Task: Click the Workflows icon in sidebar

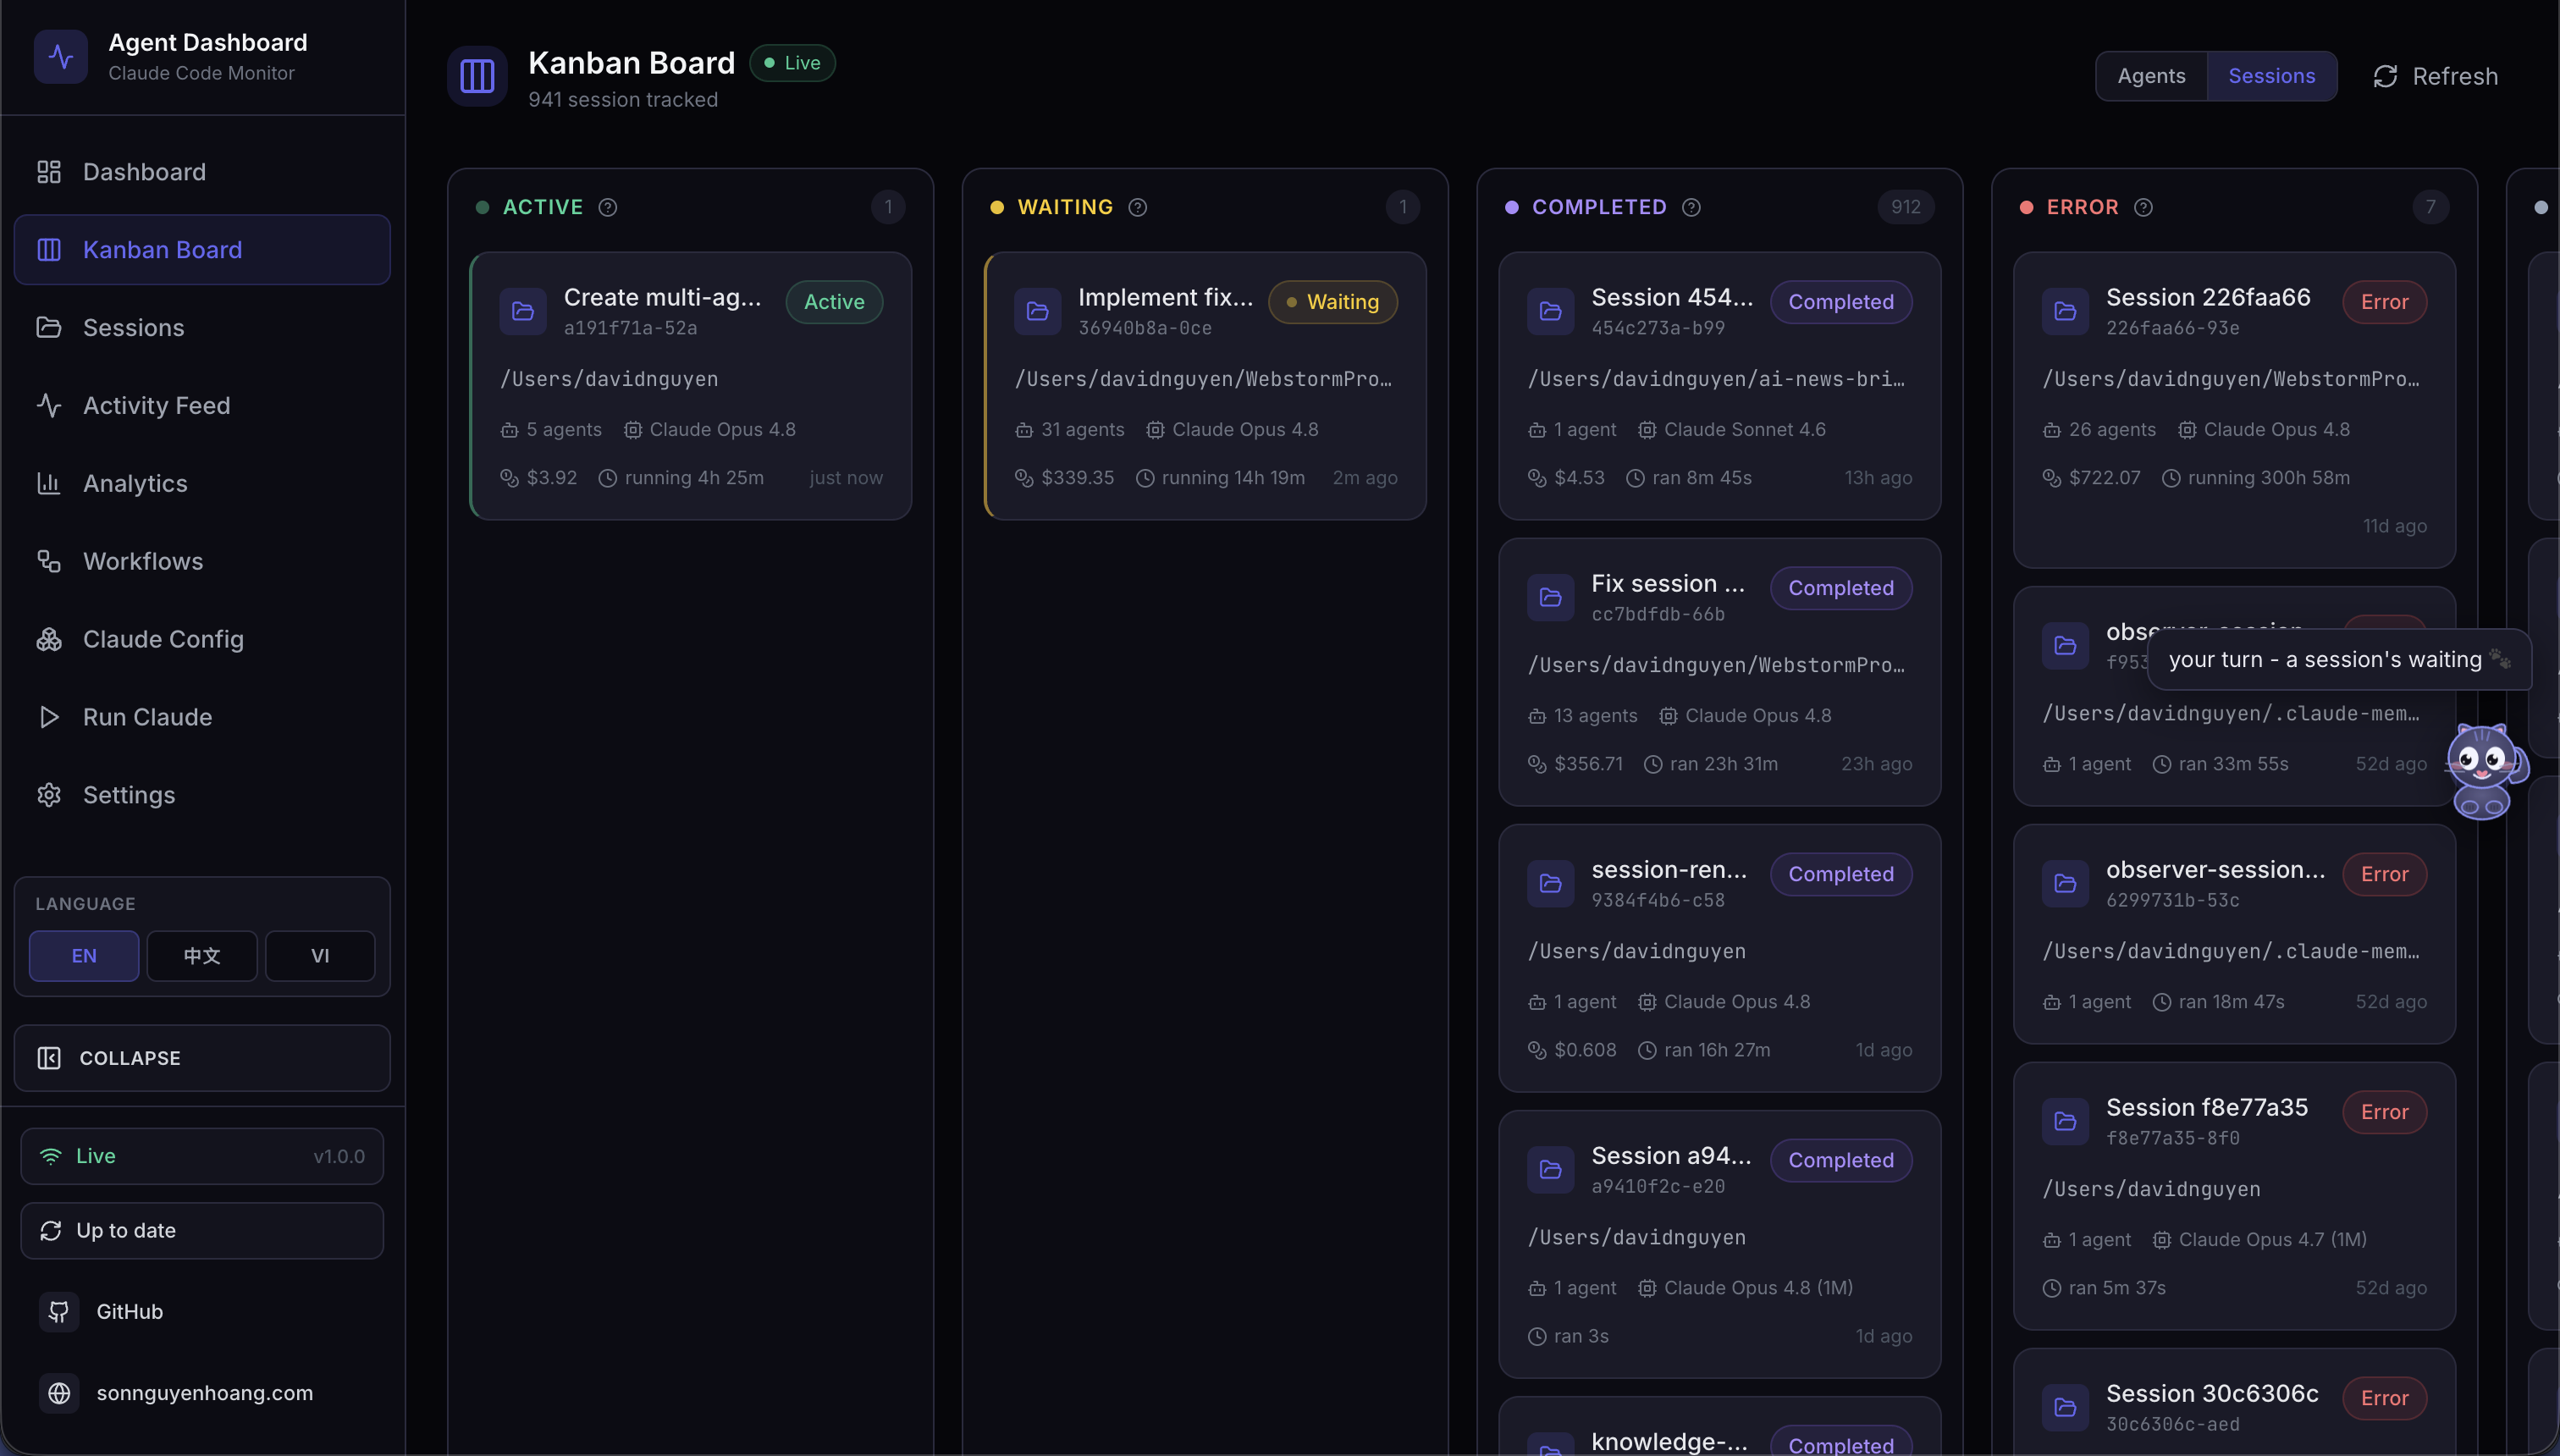Action: pos(49,561)
